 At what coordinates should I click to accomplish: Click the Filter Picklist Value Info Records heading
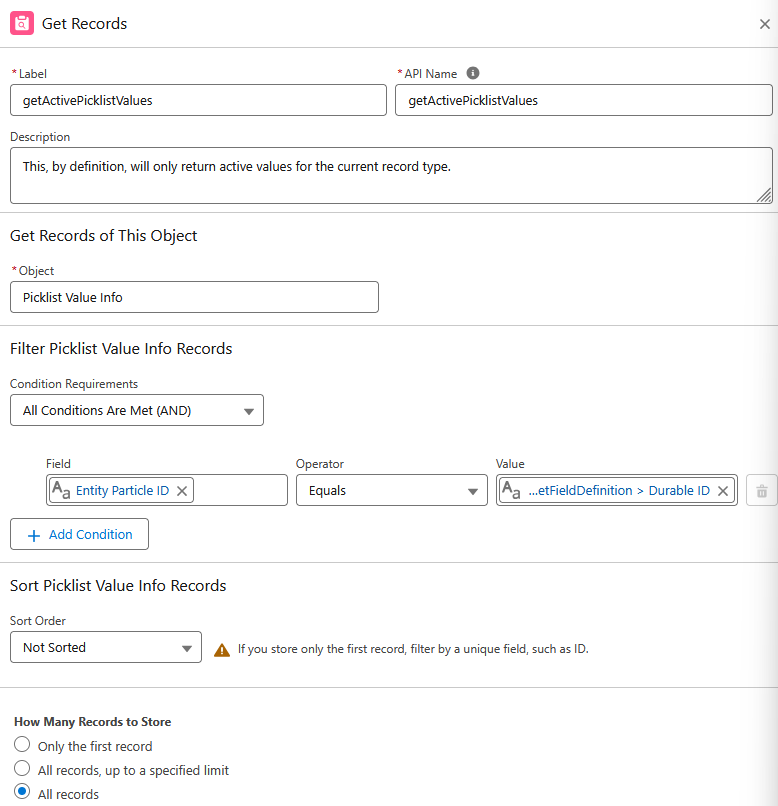121,349
